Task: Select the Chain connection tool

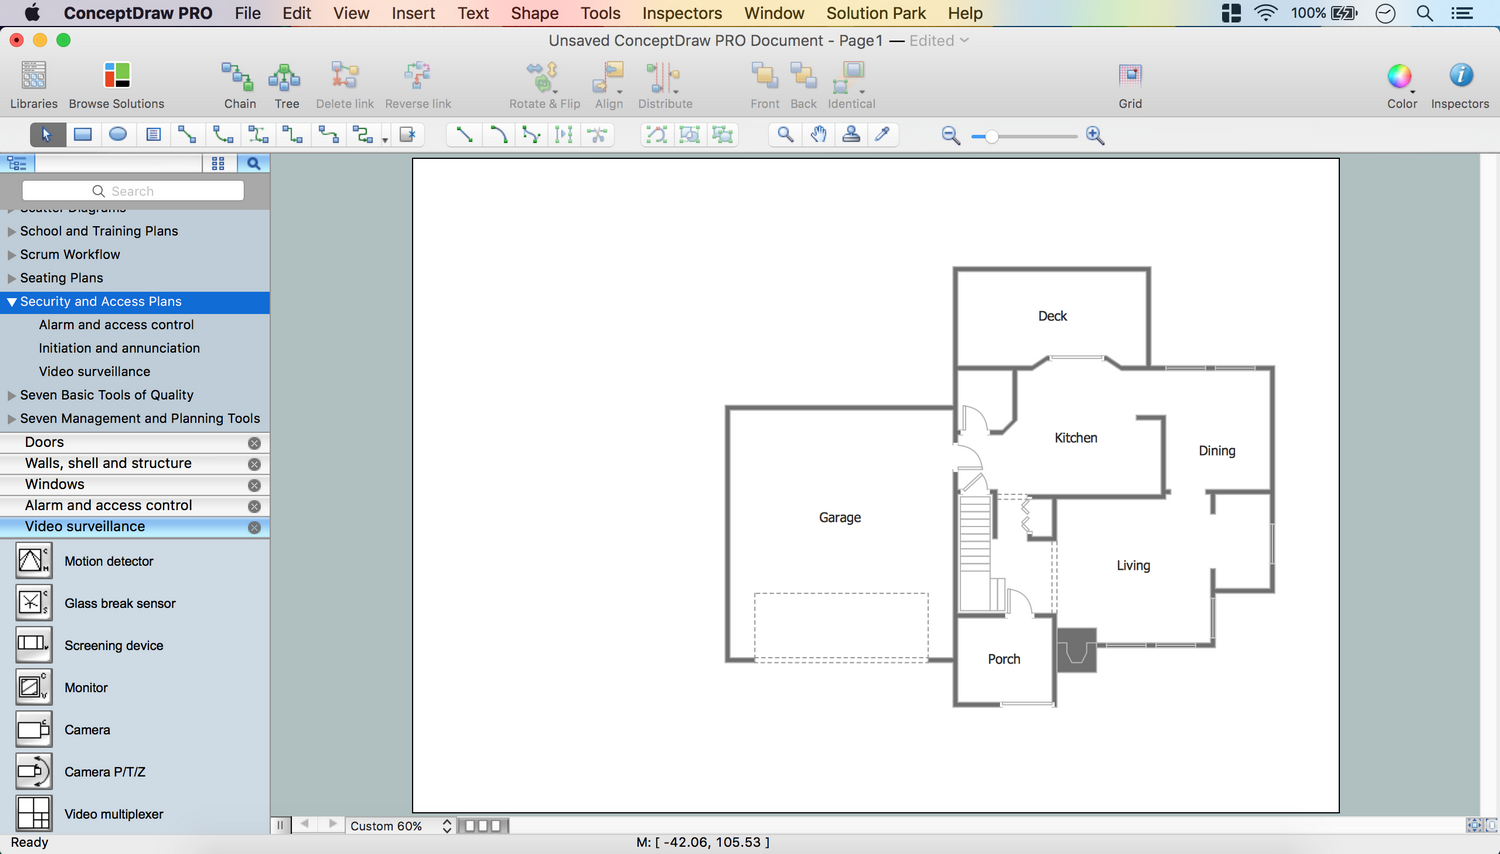Action: 239,77
